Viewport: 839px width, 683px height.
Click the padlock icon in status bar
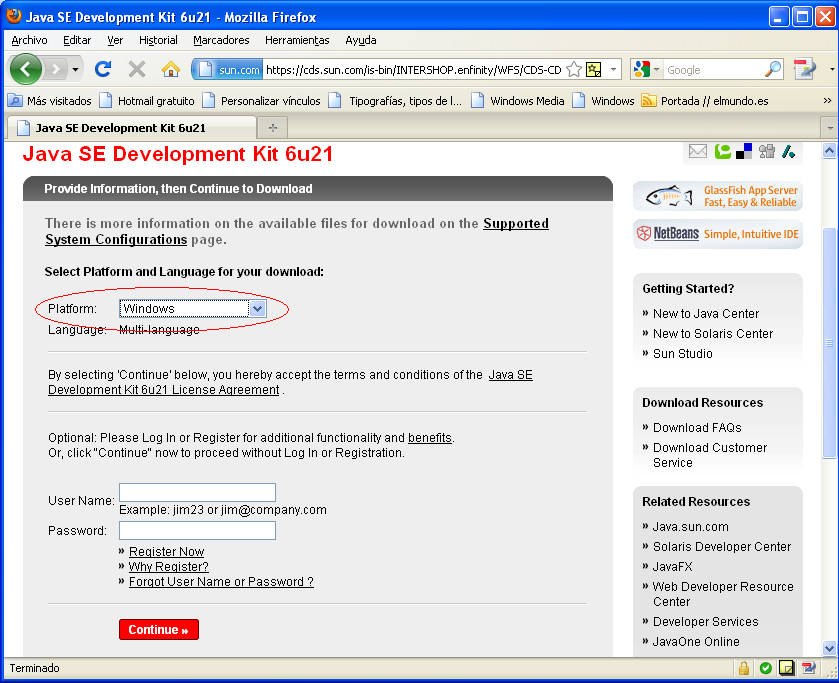[x=744, y=668]
